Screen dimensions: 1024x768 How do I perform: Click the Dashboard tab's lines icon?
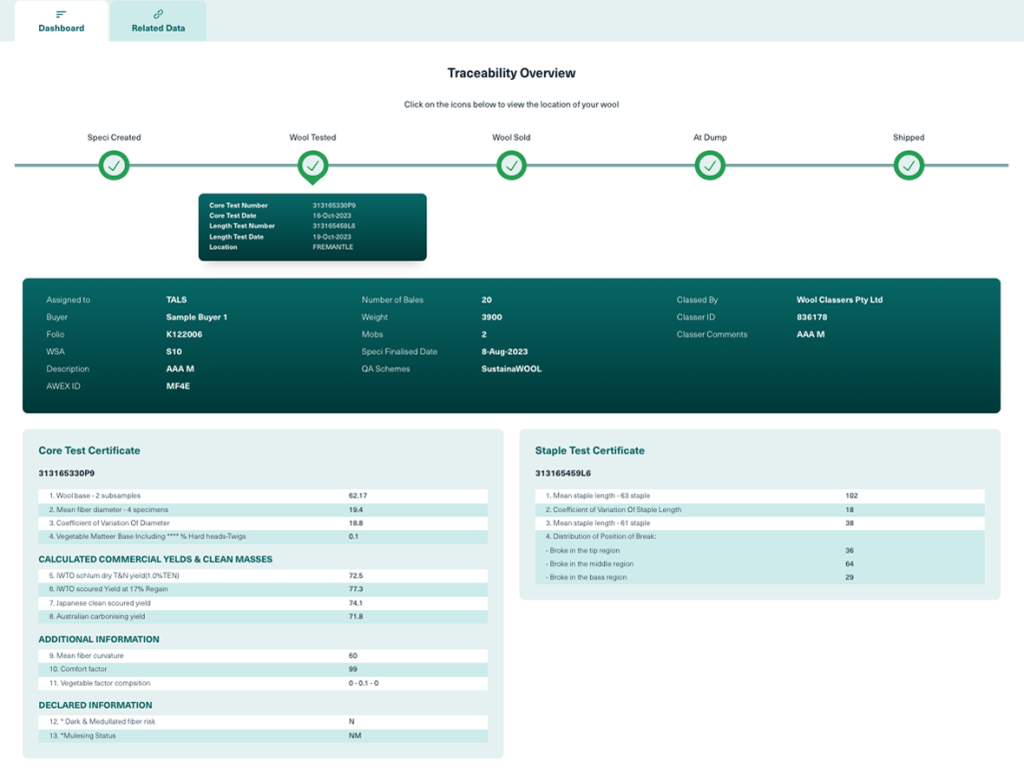pyautogui.click(x=61, y=14)
